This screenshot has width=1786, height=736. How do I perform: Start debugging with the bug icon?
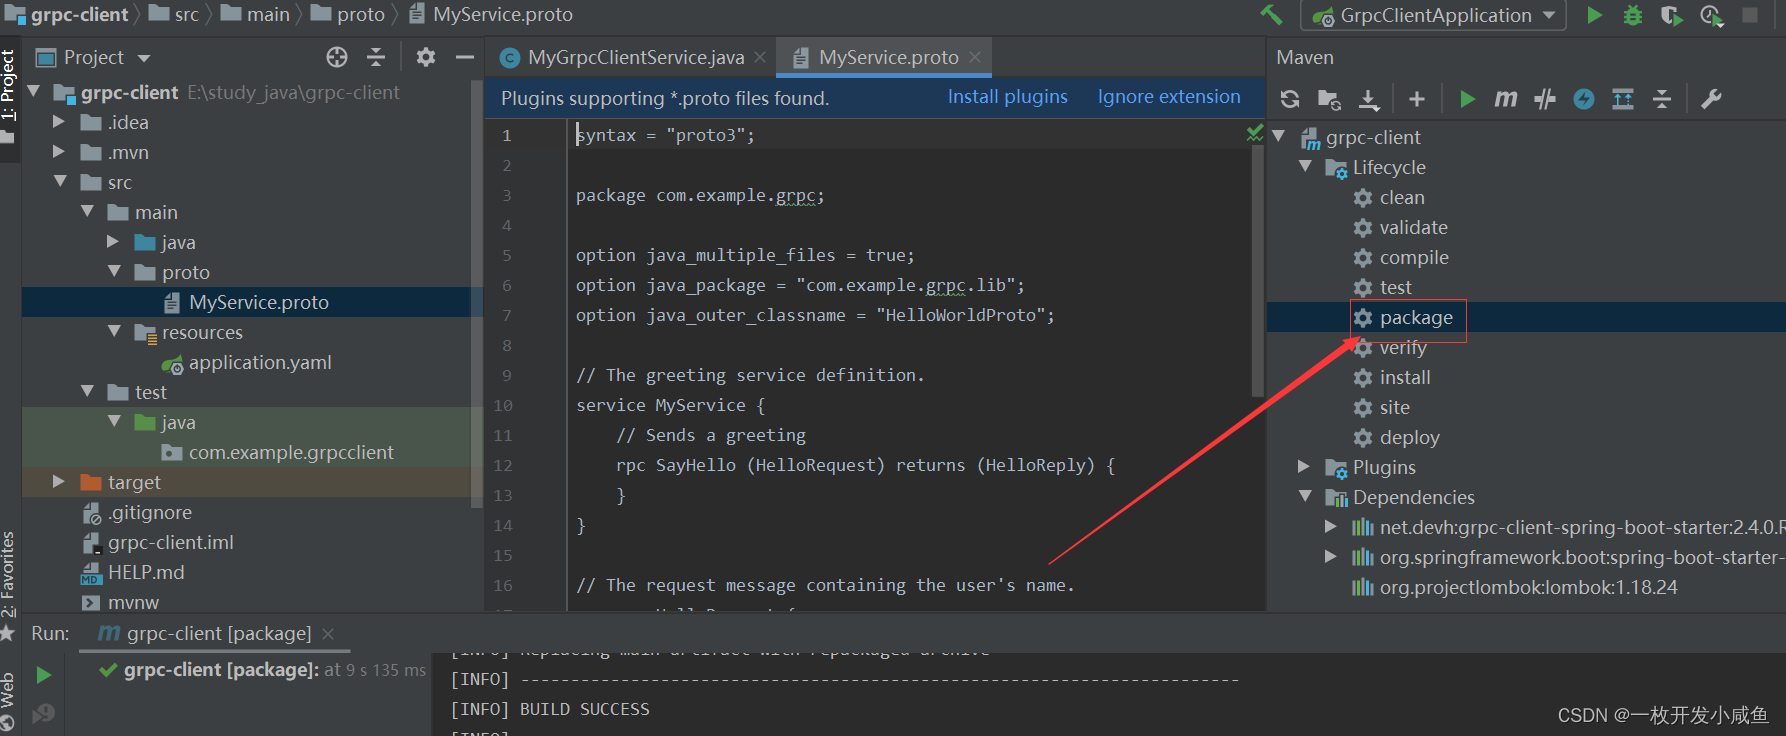1633,15
